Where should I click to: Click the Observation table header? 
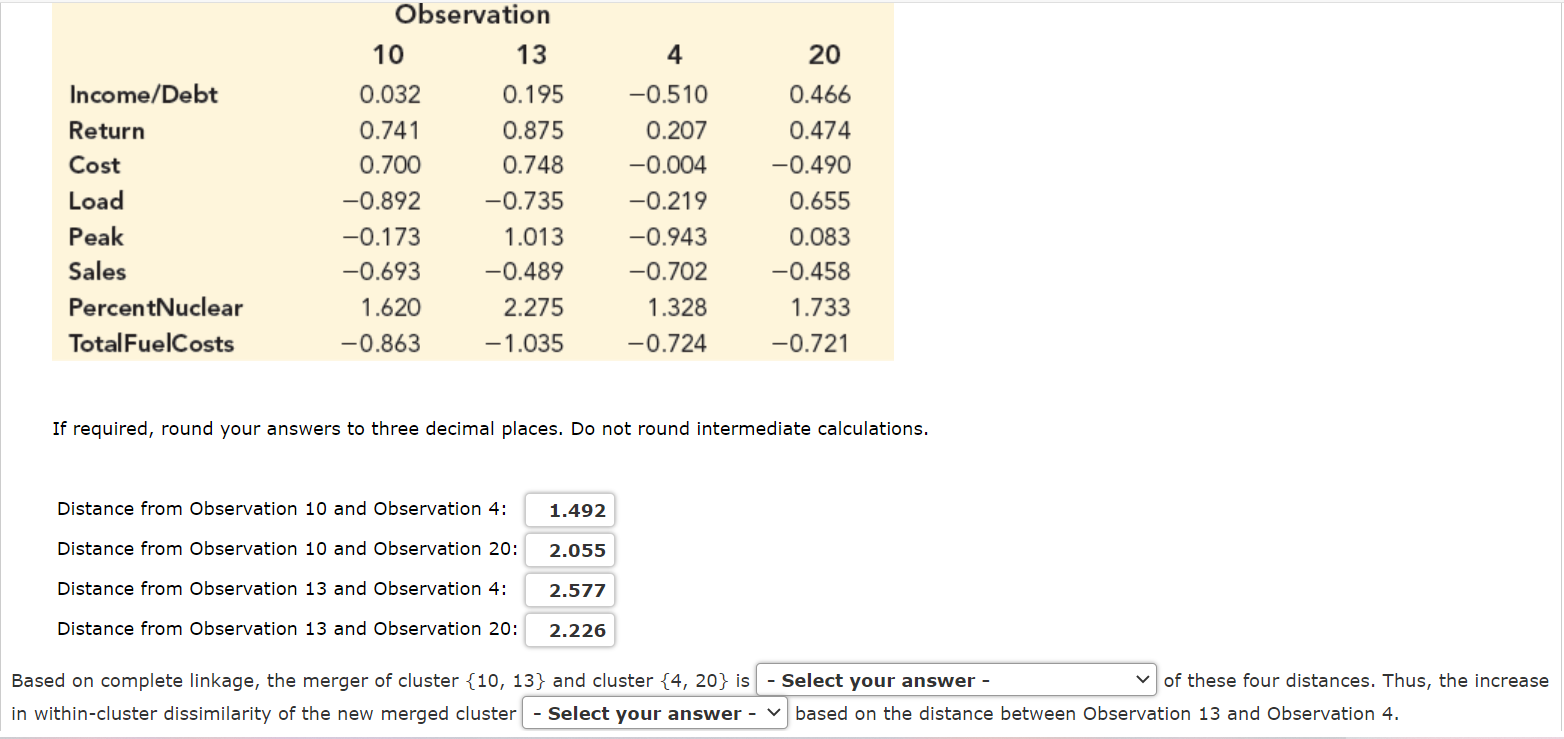coord(472,14)
